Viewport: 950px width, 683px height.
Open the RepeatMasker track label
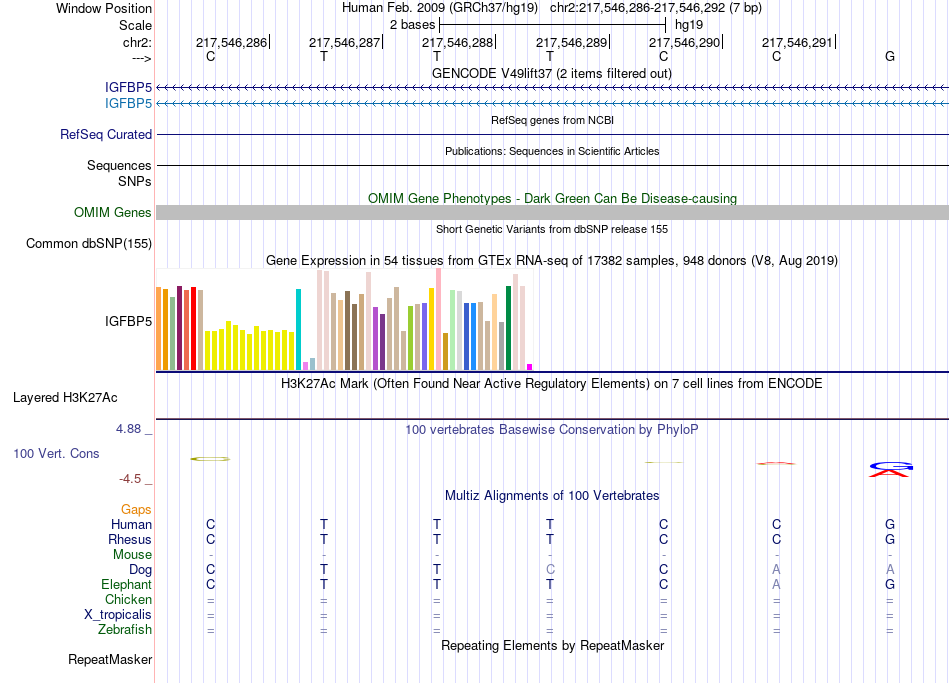(110, 659)
